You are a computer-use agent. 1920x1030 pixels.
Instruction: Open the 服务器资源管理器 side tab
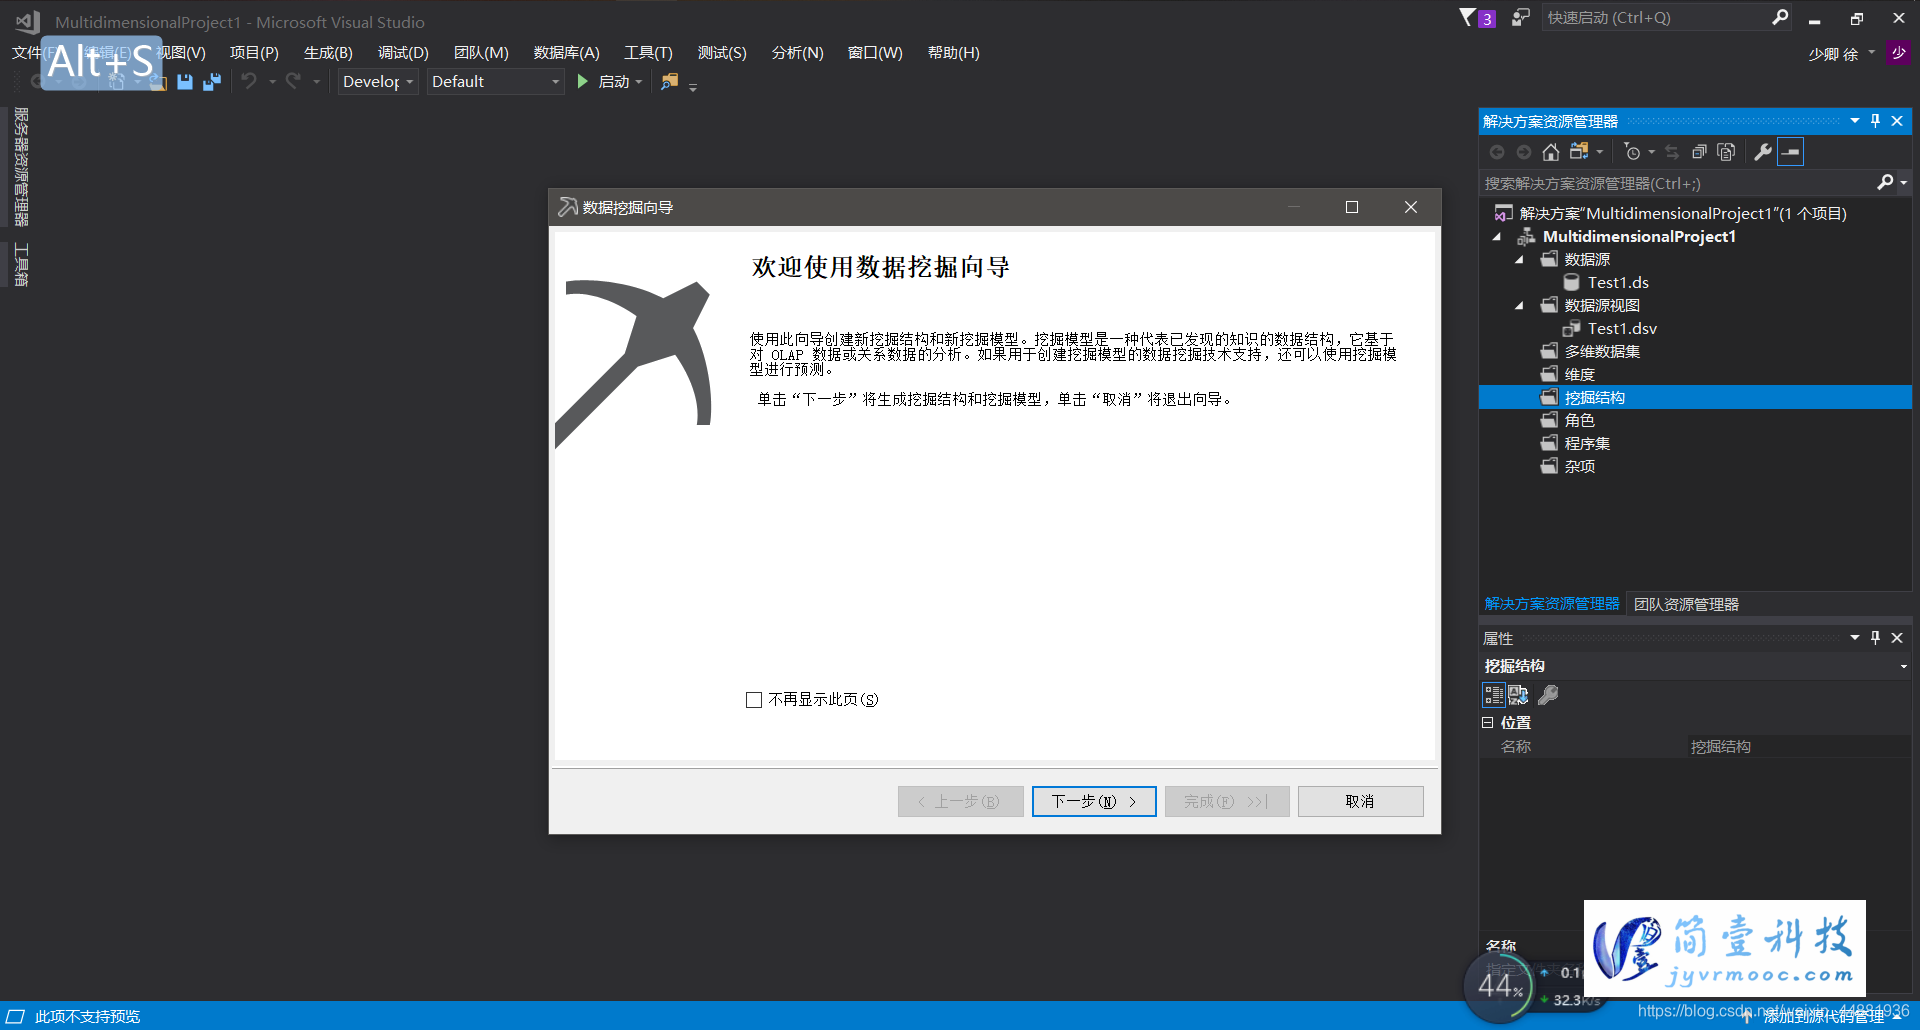coord(21,167)
